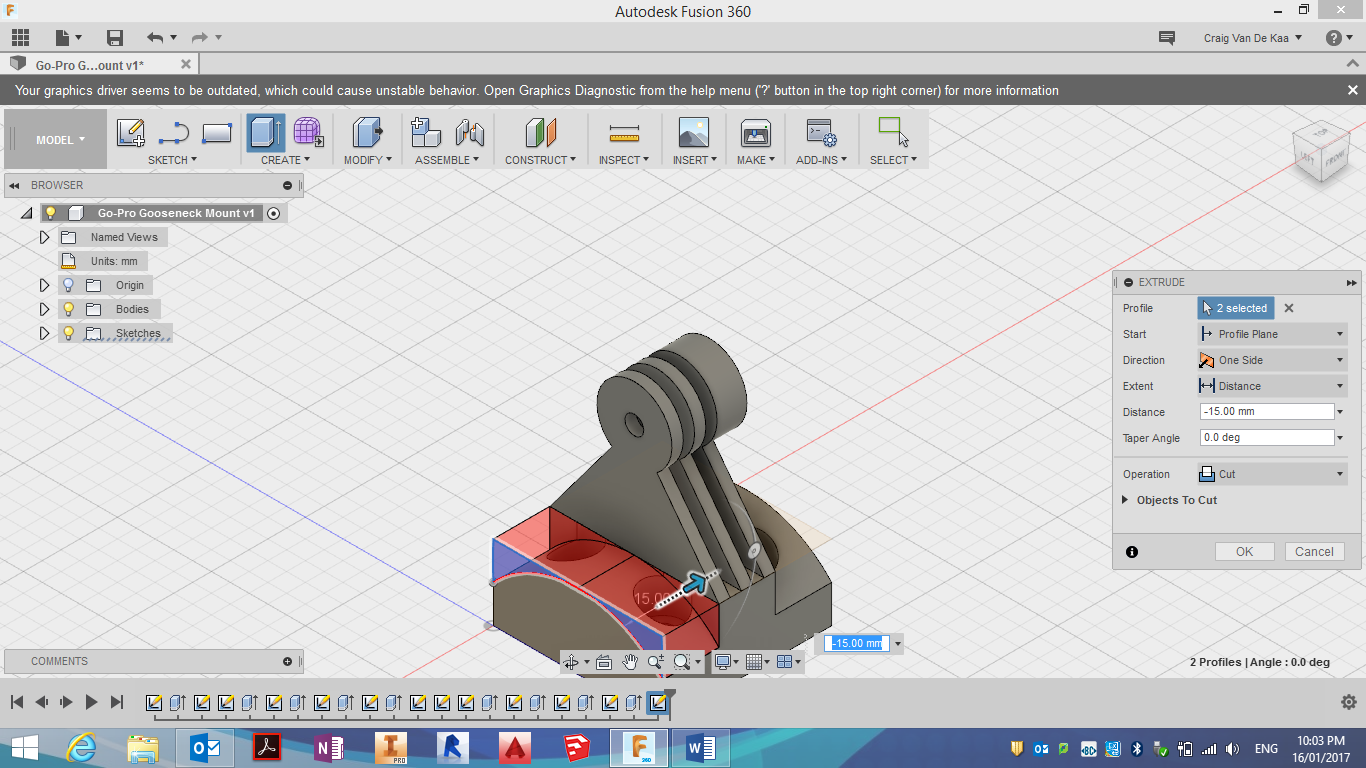Open the INSPECT menu
This screenshot has width=1366, height=768.
(624, 160)
